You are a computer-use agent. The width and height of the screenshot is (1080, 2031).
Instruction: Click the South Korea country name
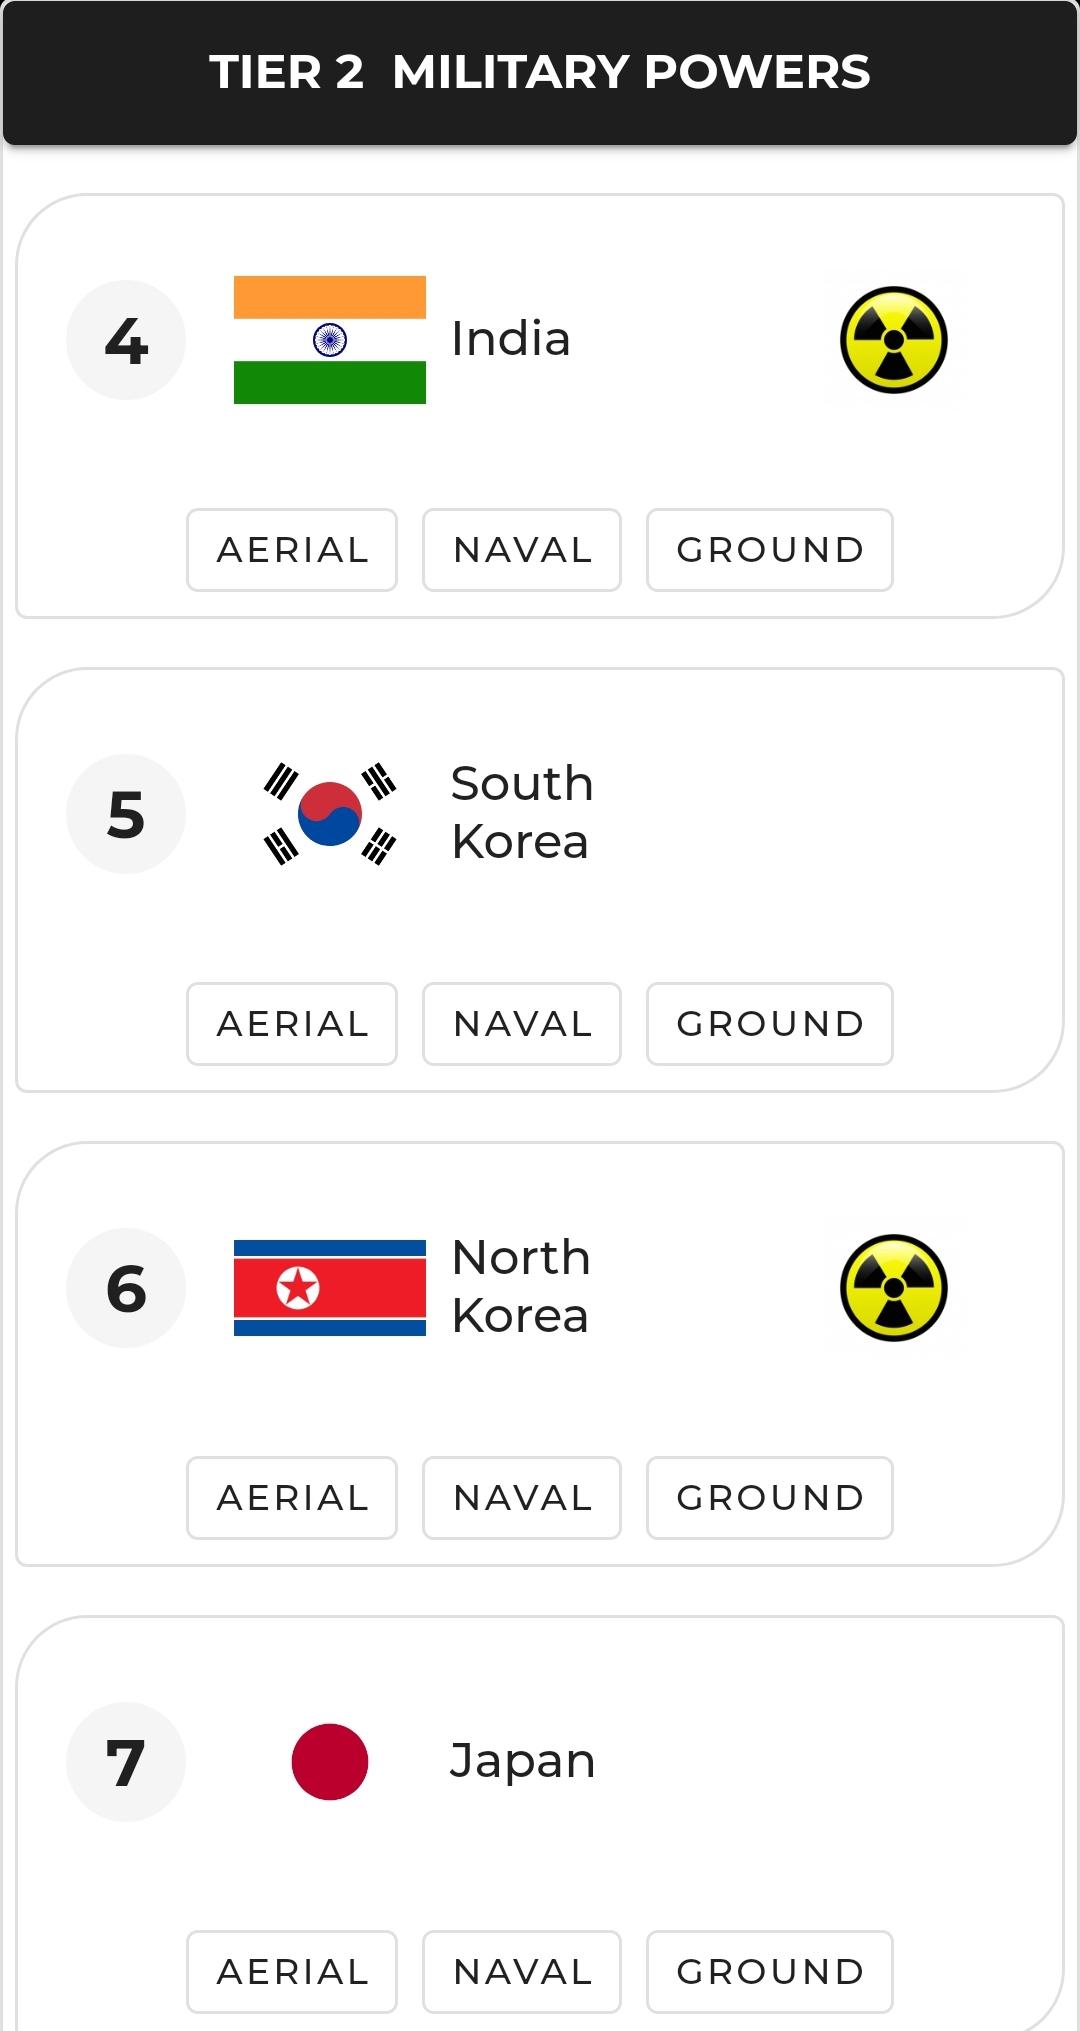point(521,812)
